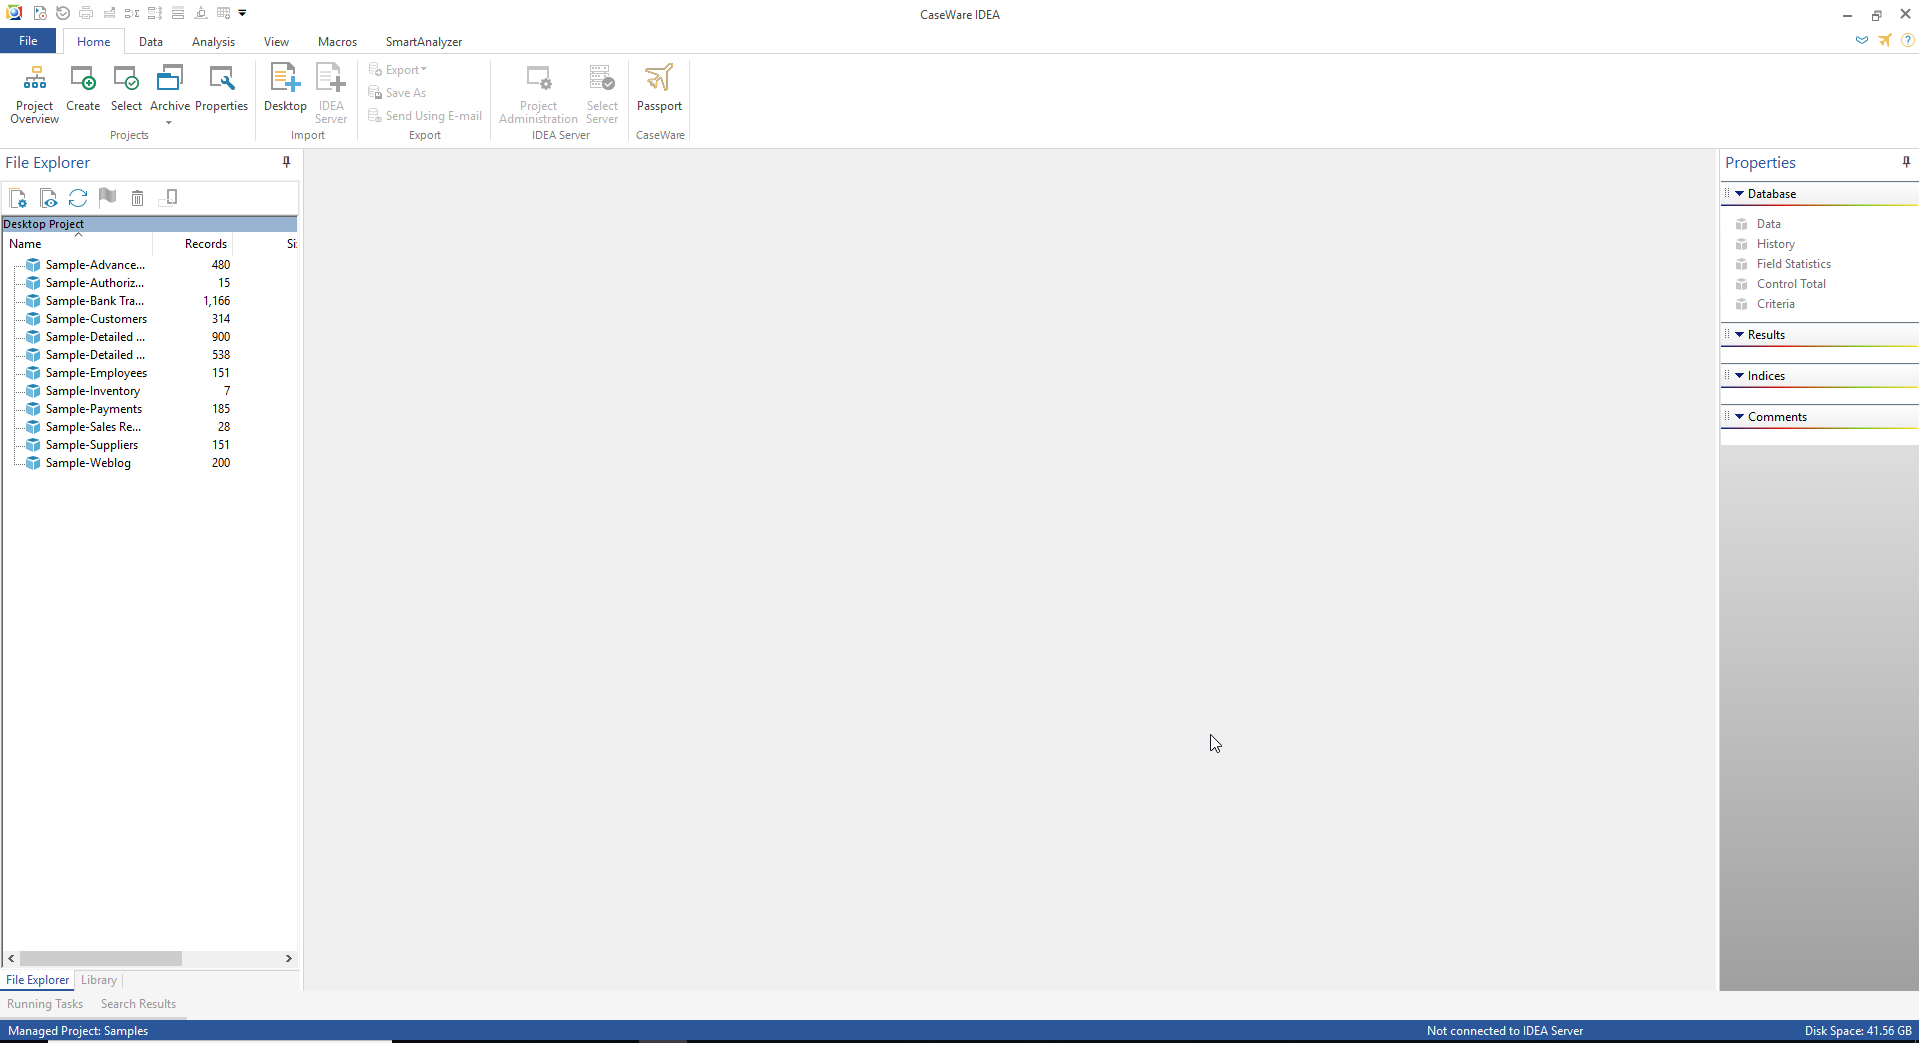
Task: Click the view file eye icon in File Explorer
Action: pos(48,198)
